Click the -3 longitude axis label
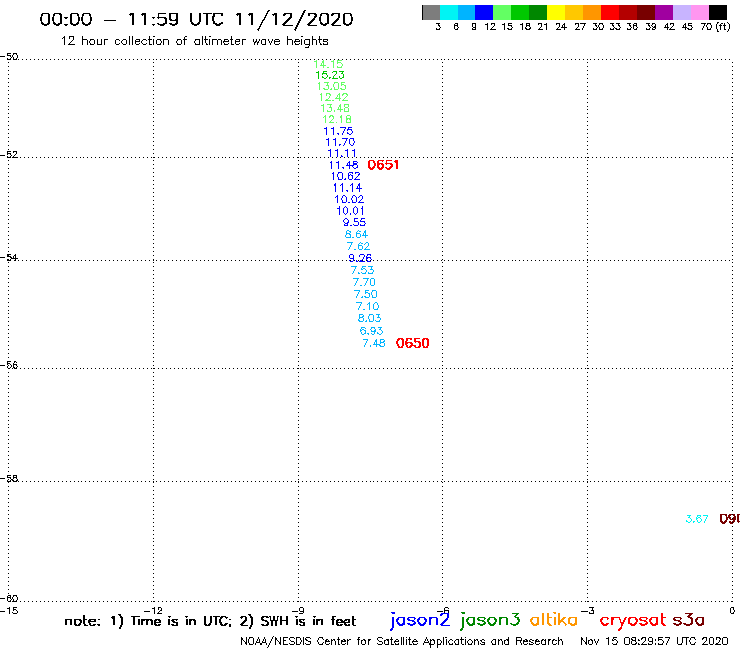740x650 pixels. coord(588,611)
